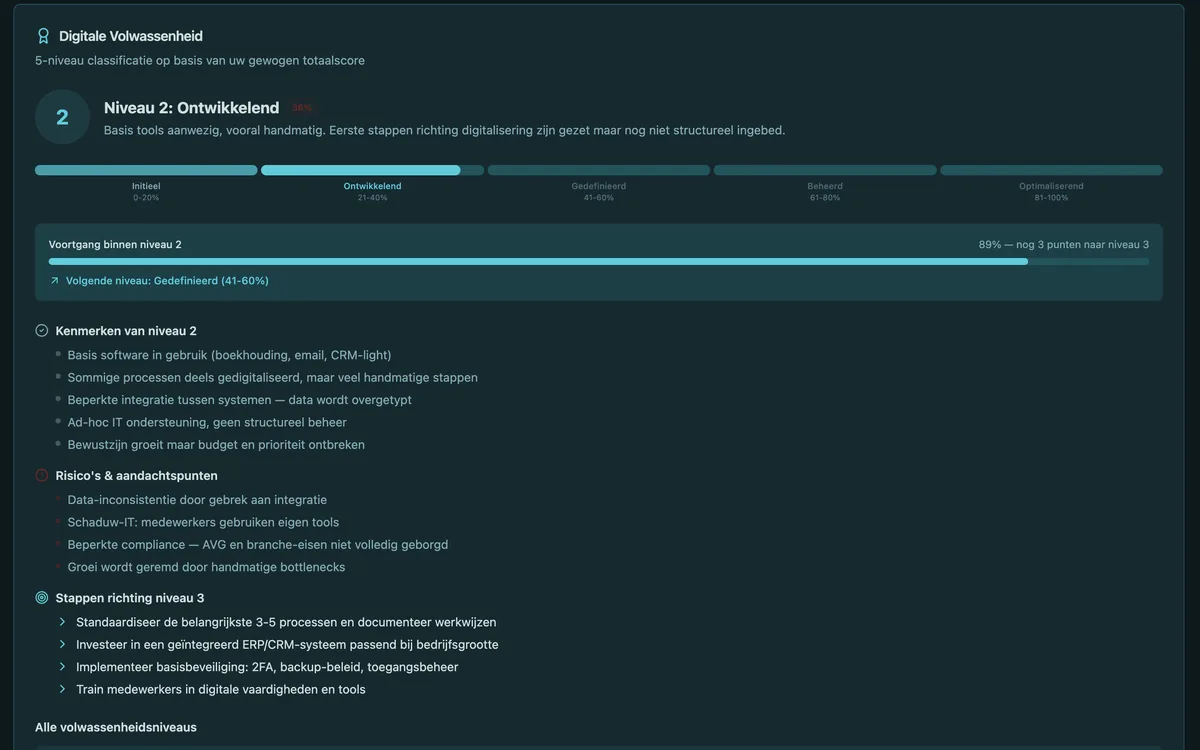Image resolution: width=1200 pixels, height=750 pixels.
Task: Click 'Schaduw-IT: medewerkers gebruiken eigen tools'
Action: pyautogui.click(x=203, y=522)
